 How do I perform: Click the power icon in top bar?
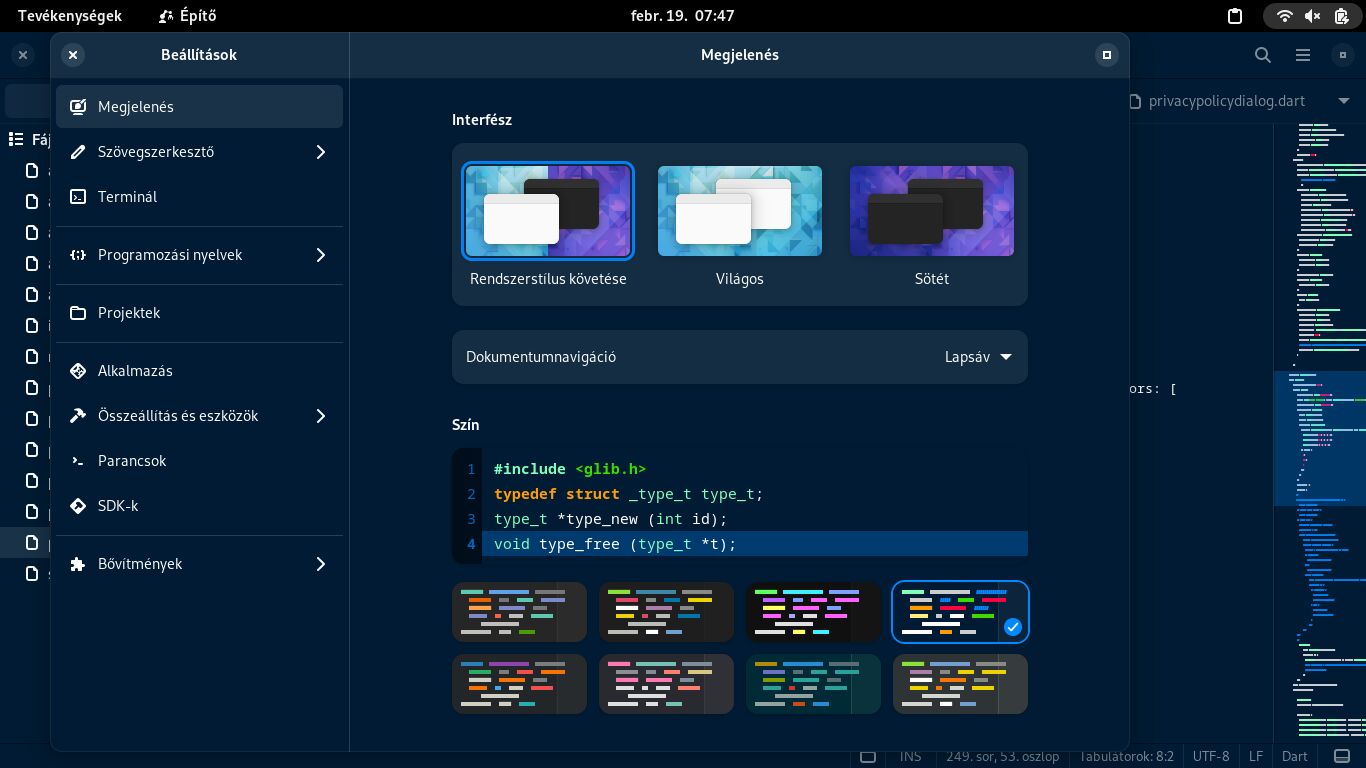[1341, 16]
